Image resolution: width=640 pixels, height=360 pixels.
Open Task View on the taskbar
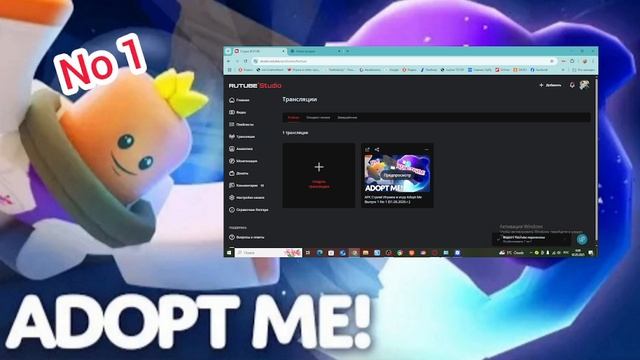[308, 253]
